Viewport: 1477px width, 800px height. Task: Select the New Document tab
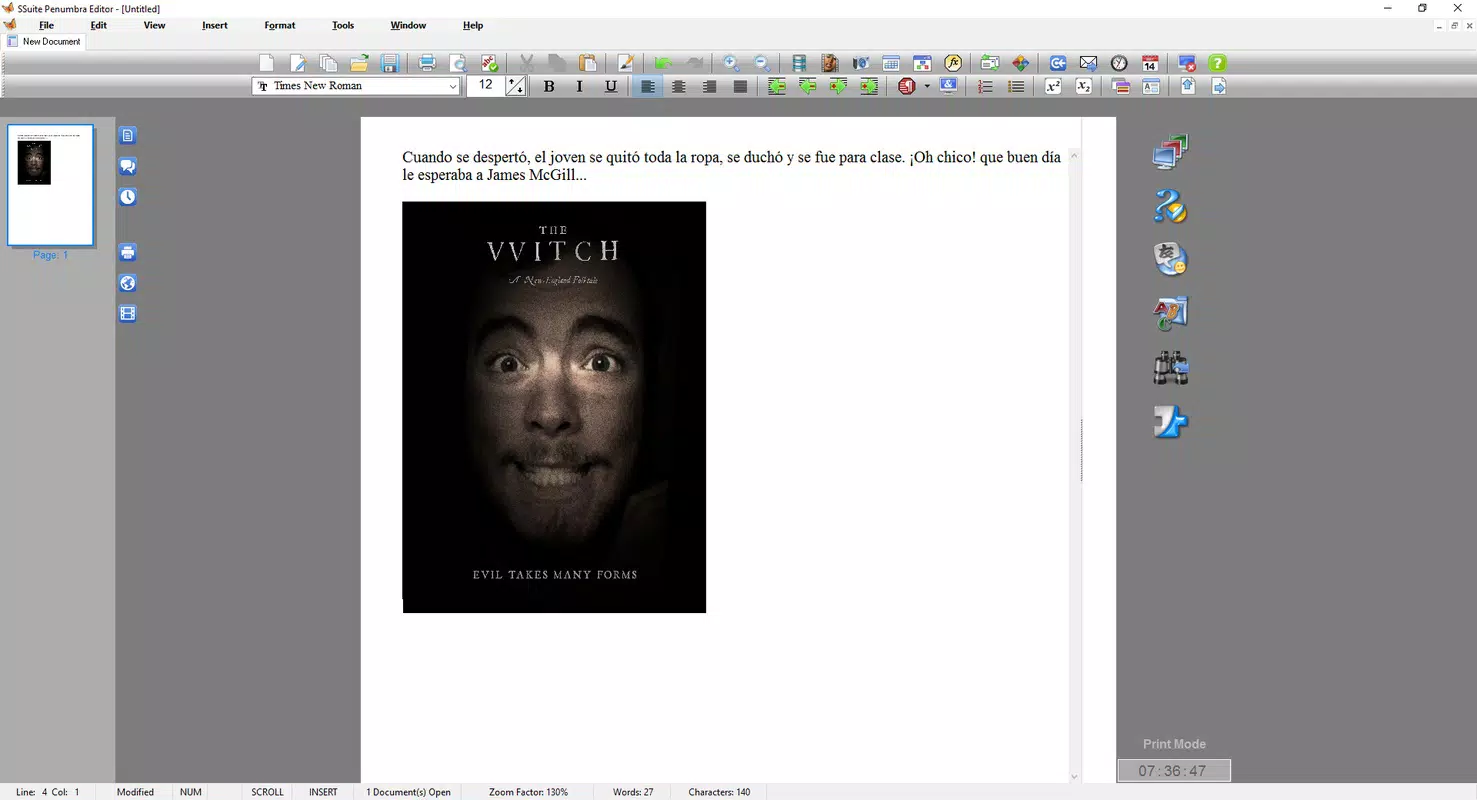pos(44,42)
